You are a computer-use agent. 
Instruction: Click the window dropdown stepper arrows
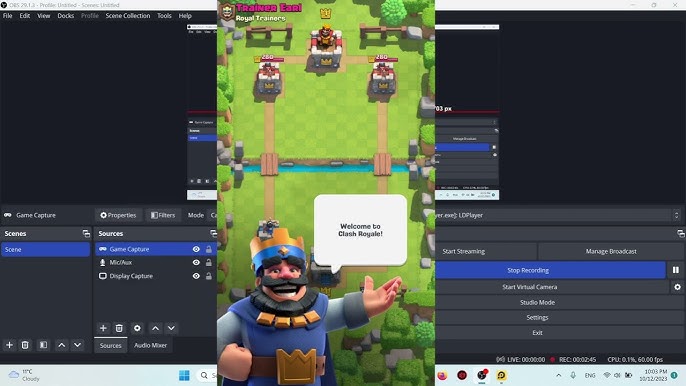676,215
